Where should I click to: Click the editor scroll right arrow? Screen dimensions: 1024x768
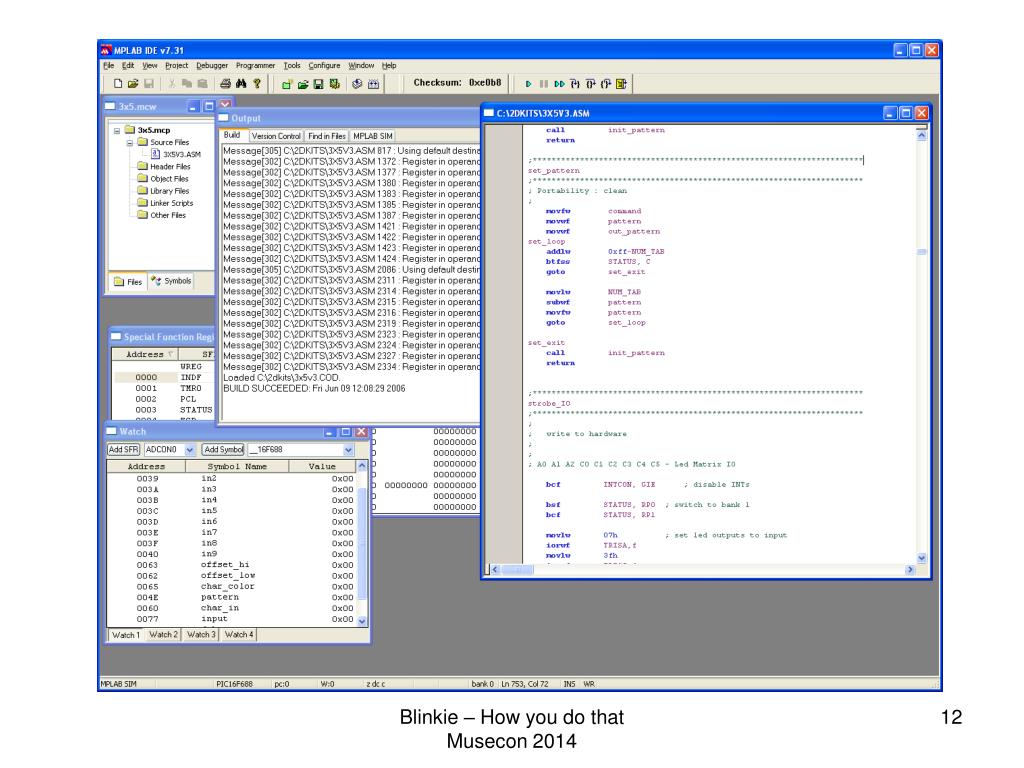910,570
